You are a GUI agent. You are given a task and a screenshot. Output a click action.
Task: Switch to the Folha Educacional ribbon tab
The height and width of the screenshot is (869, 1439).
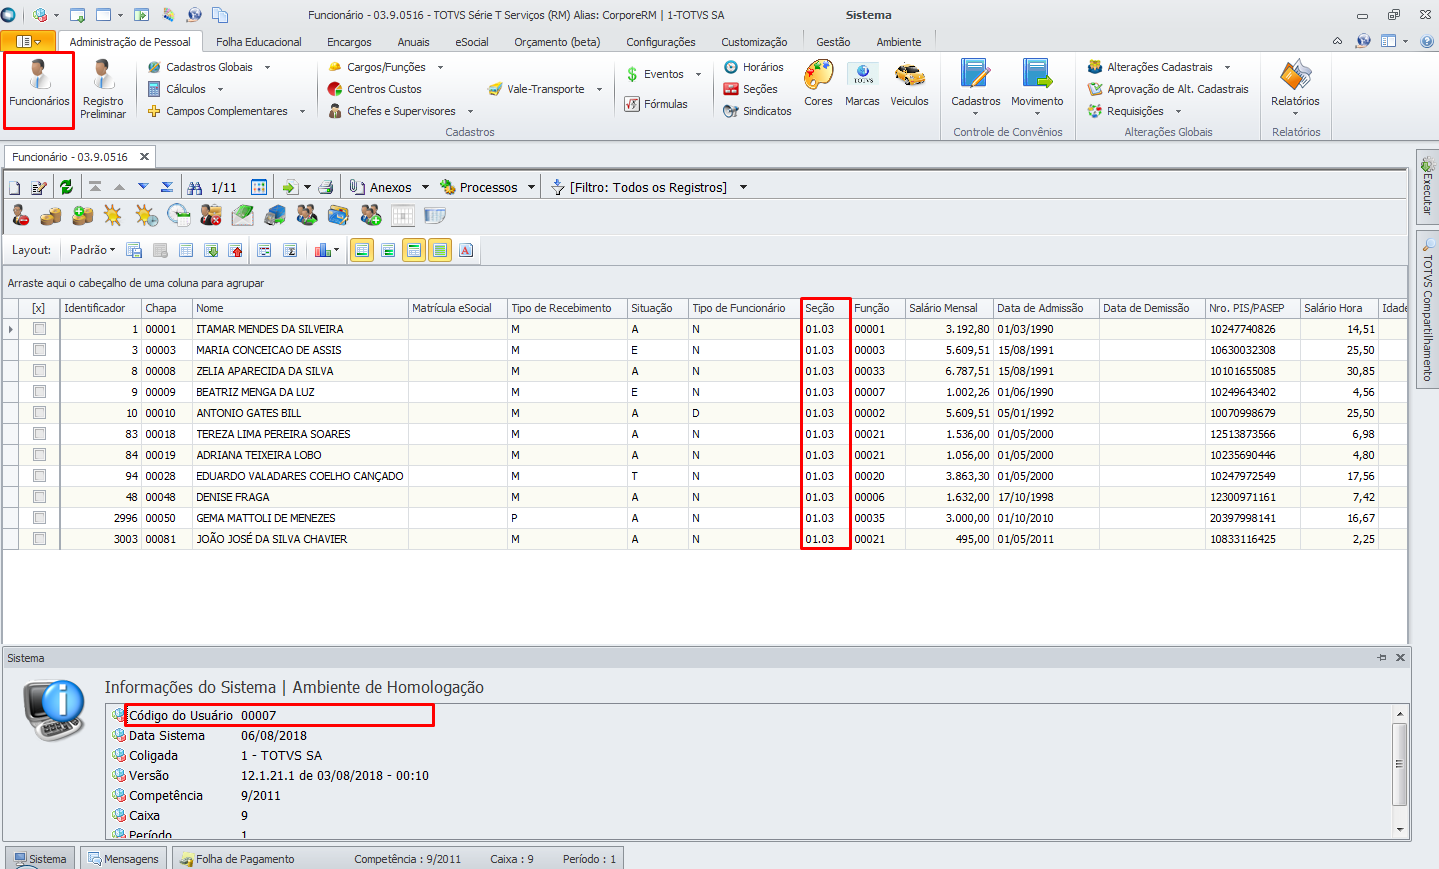[x=258, y=42]
